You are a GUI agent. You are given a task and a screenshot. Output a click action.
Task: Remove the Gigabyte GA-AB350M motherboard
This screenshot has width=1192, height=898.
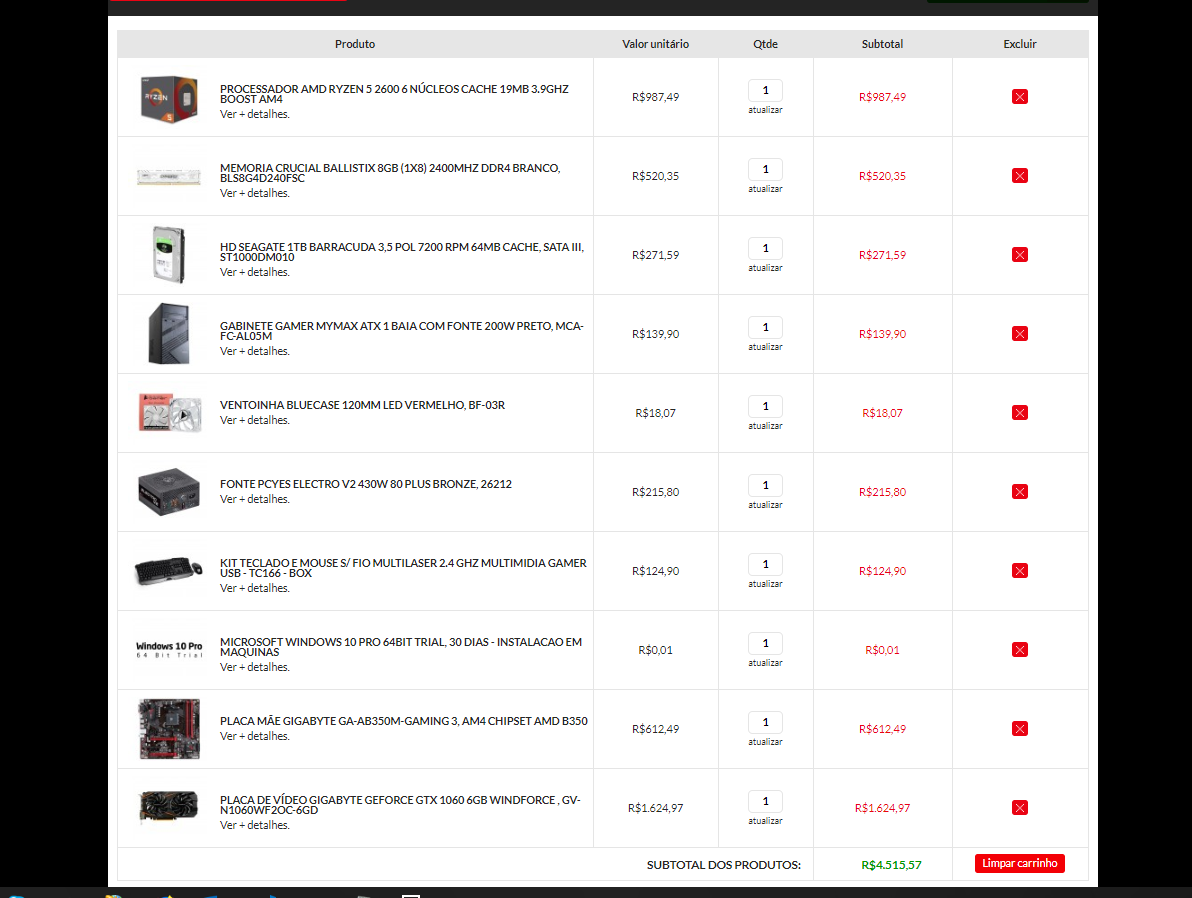pos(1019,729)
